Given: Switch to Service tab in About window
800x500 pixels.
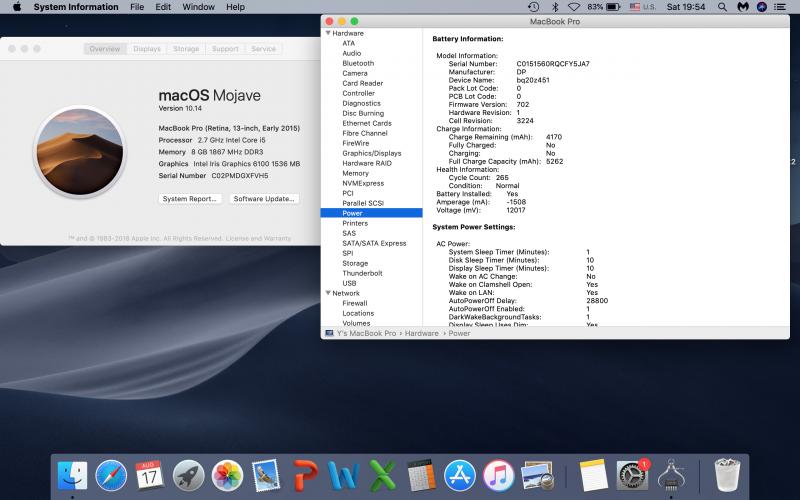Looking at the screenshot, I should (x=263, y=49).
